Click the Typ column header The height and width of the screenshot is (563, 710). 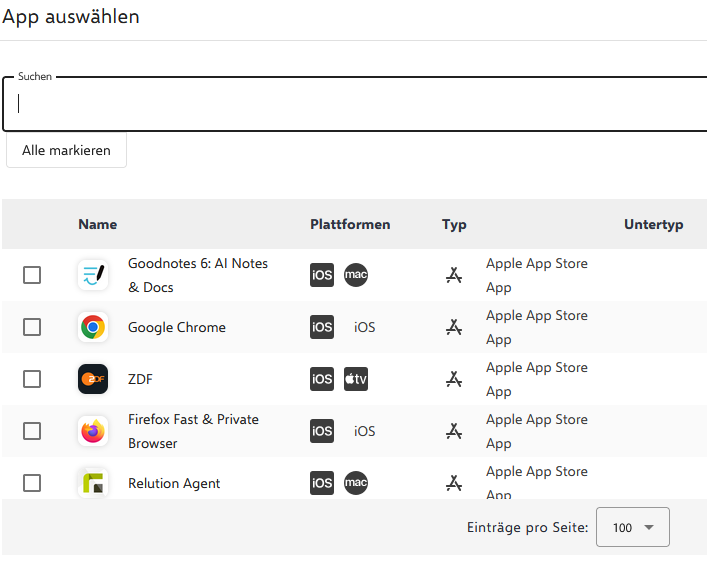click(x=454, y=224)
